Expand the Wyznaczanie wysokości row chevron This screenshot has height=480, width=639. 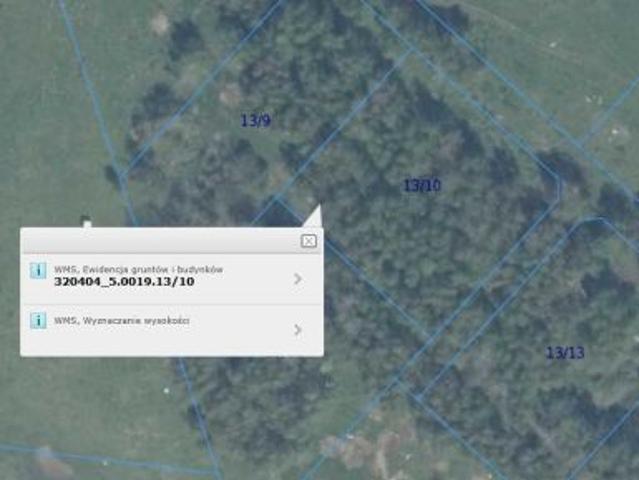298,330
